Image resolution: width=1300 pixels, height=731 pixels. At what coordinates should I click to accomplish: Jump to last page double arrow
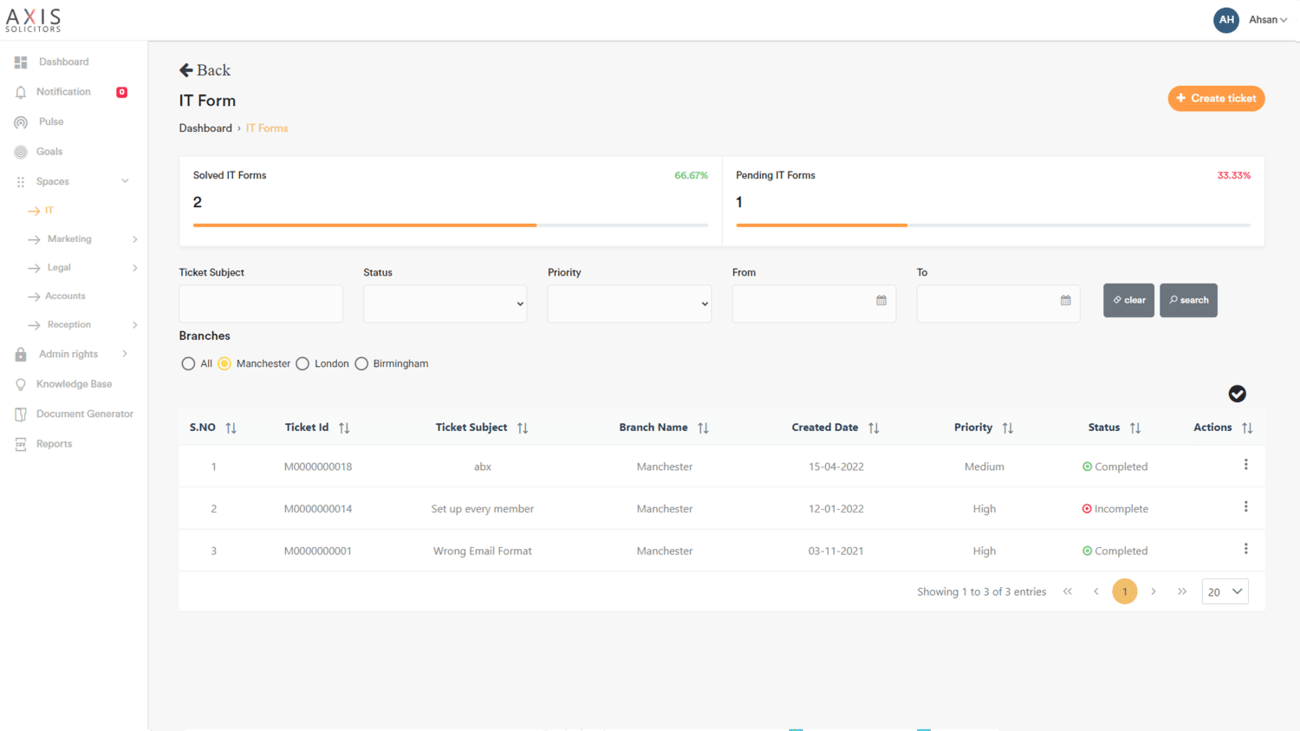coord(1182,592)
